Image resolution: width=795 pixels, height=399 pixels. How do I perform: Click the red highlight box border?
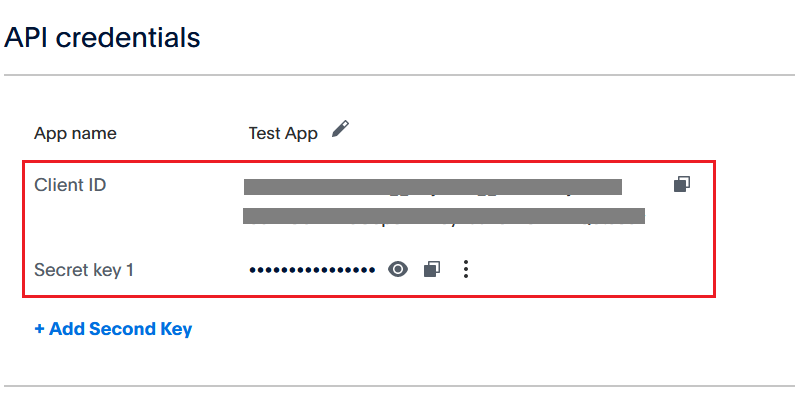369,161
